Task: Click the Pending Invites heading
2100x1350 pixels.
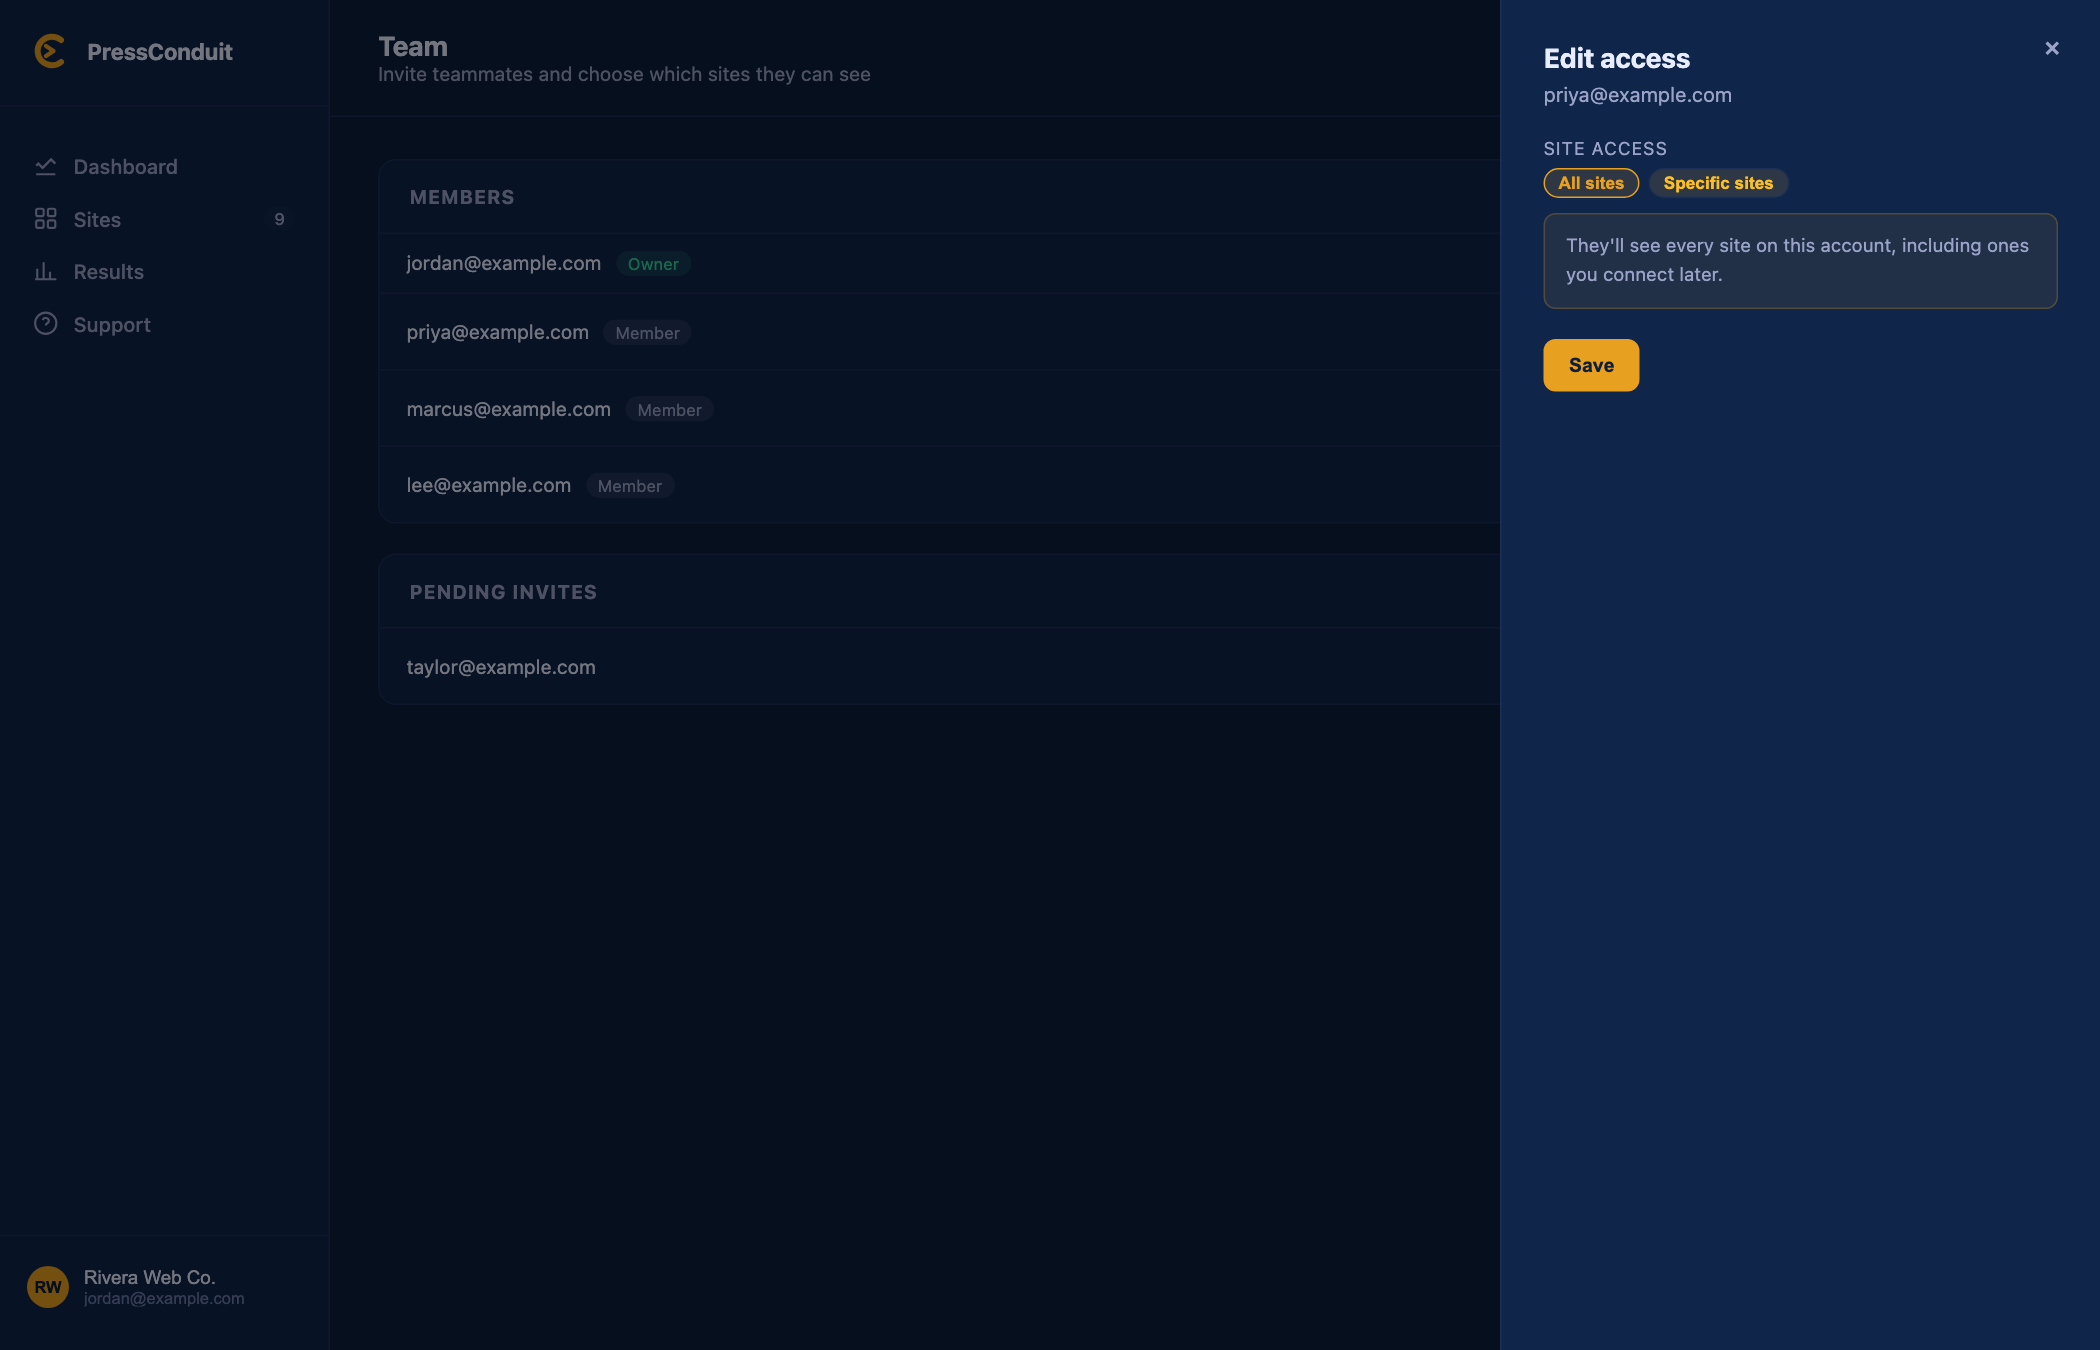Action: coord(503,592)
